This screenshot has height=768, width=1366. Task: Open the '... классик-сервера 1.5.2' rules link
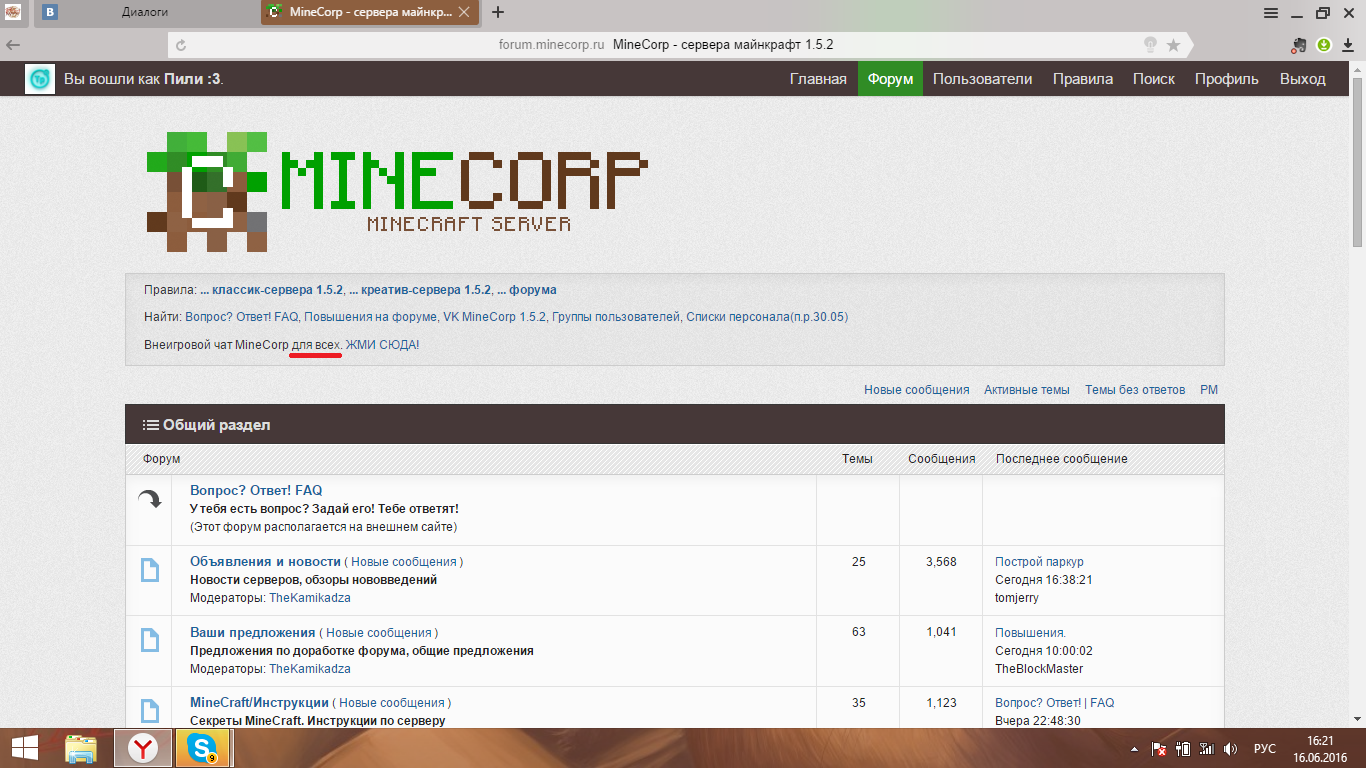[x=271, y=290]
